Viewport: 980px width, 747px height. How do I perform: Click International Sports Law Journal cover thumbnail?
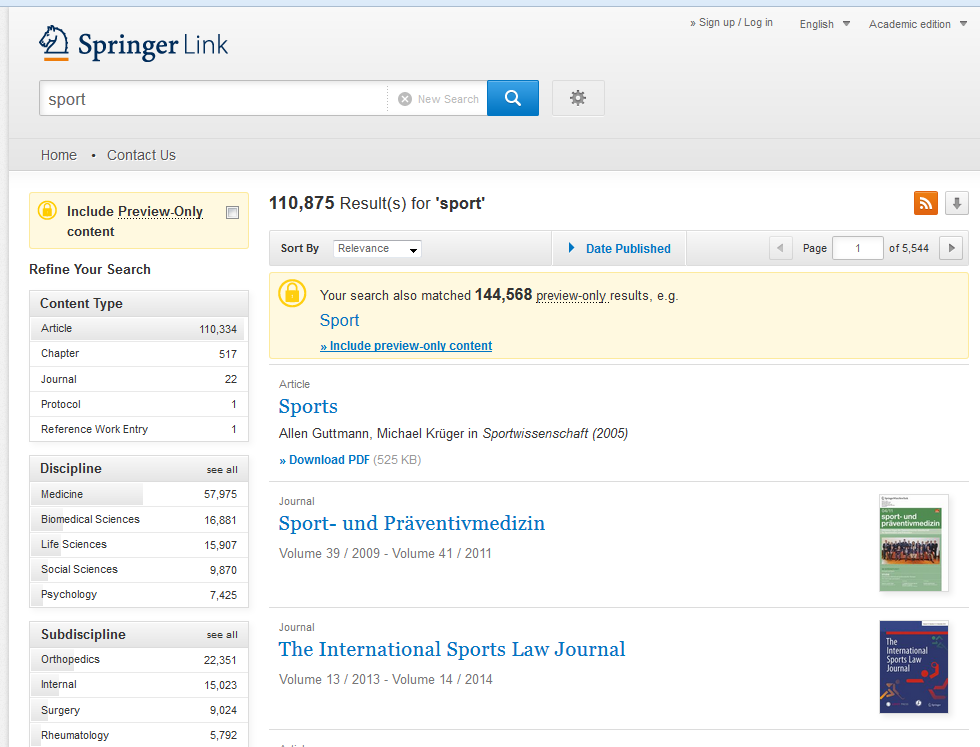(x=914, y=666)
